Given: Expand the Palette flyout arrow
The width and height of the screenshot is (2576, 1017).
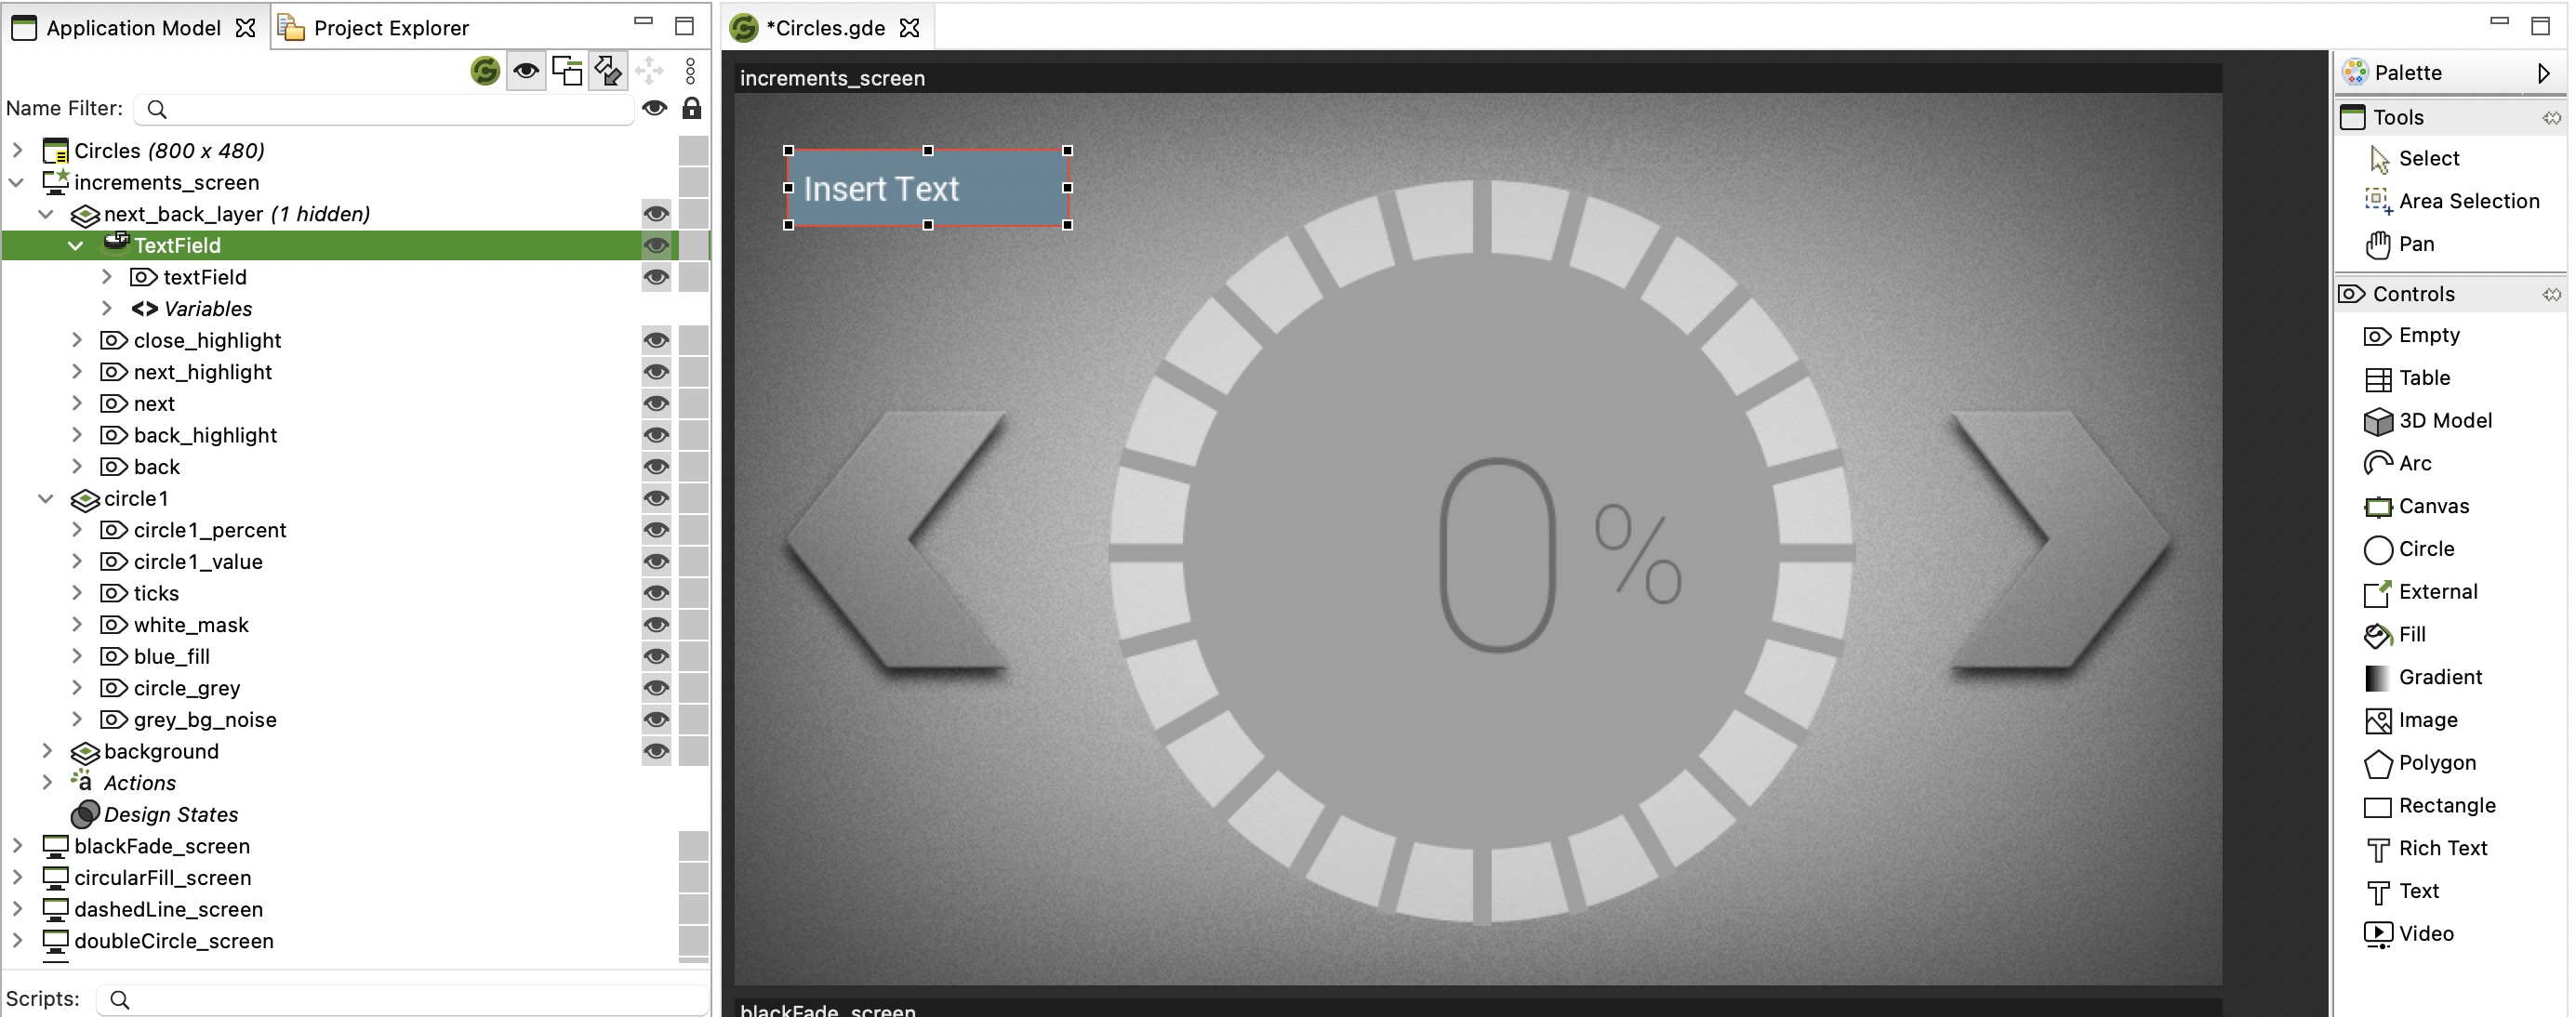Looking at the screenshot, I should click(2544, 73).
